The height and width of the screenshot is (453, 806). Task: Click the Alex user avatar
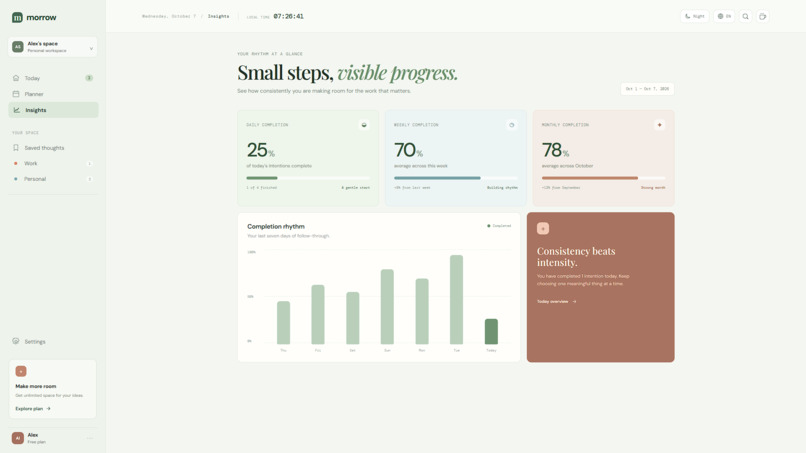[17, 438]
